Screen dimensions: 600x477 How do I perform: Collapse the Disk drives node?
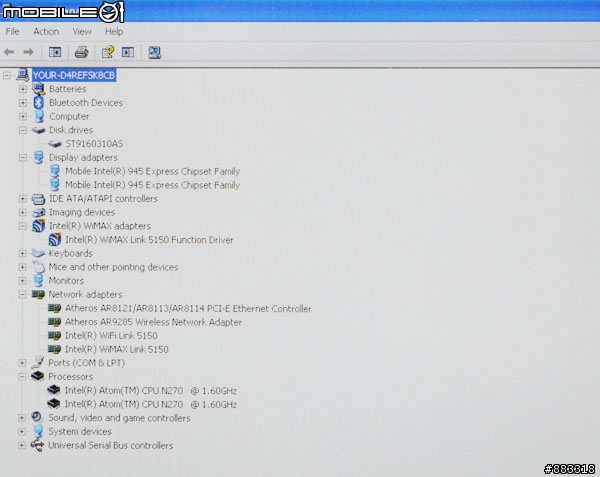click(x=23, y=130)
